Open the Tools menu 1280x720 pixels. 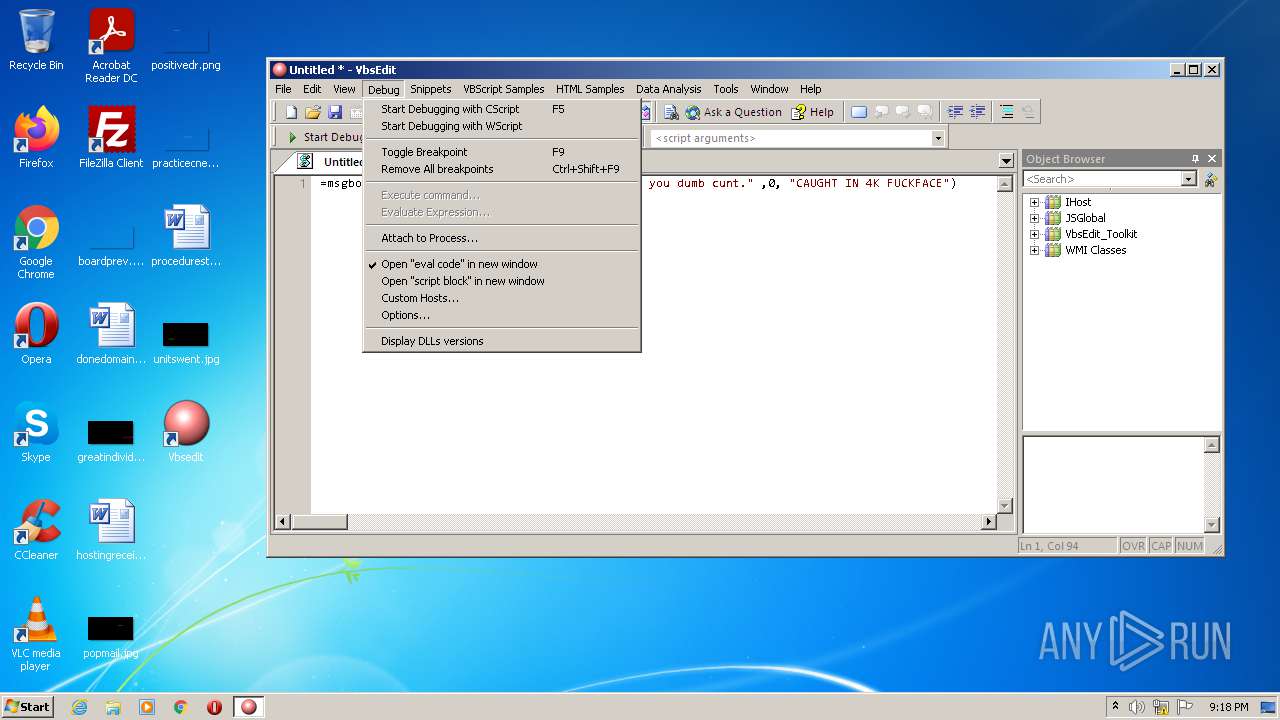[726, 89]
